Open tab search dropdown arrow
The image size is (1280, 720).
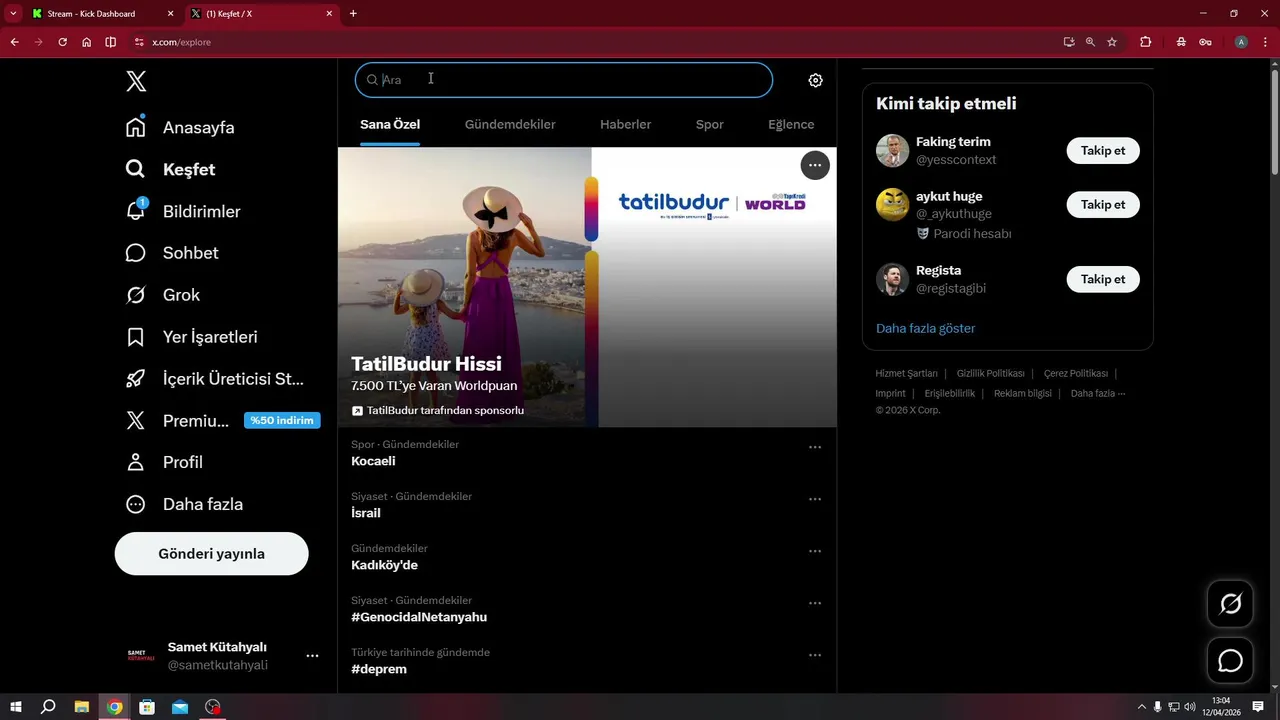(x=13, y=13)
